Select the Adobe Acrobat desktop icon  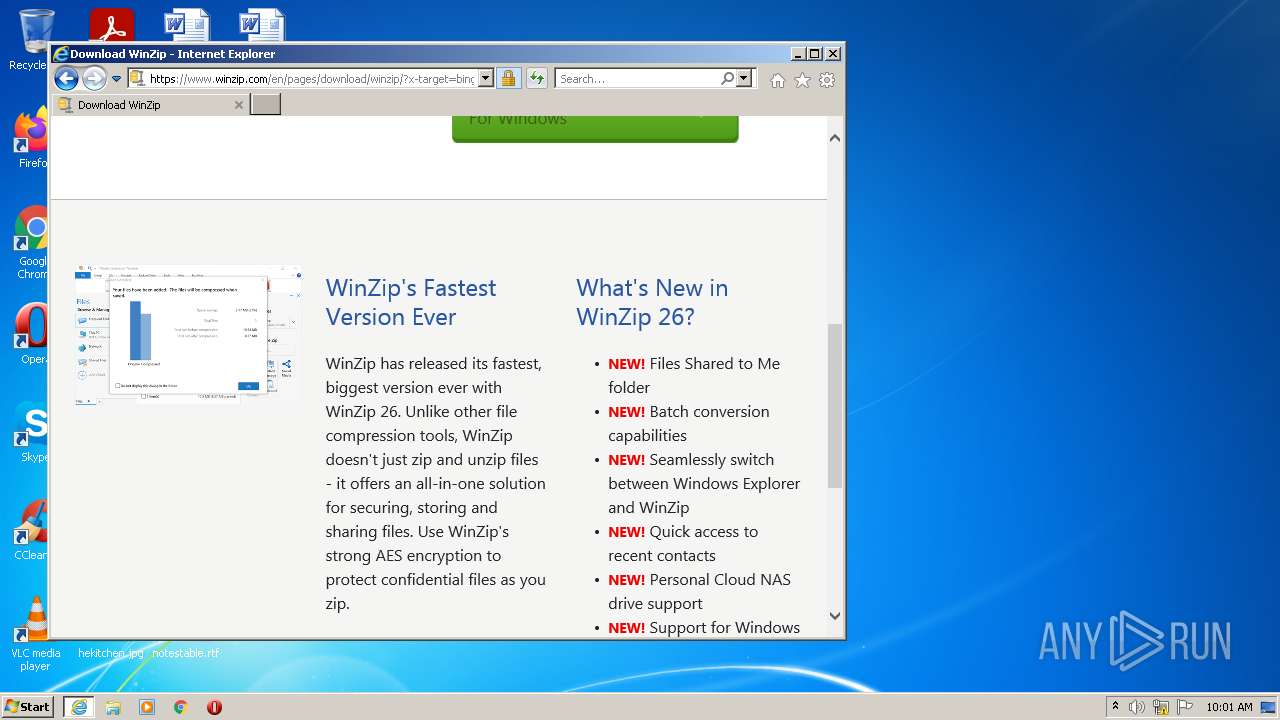112,26
